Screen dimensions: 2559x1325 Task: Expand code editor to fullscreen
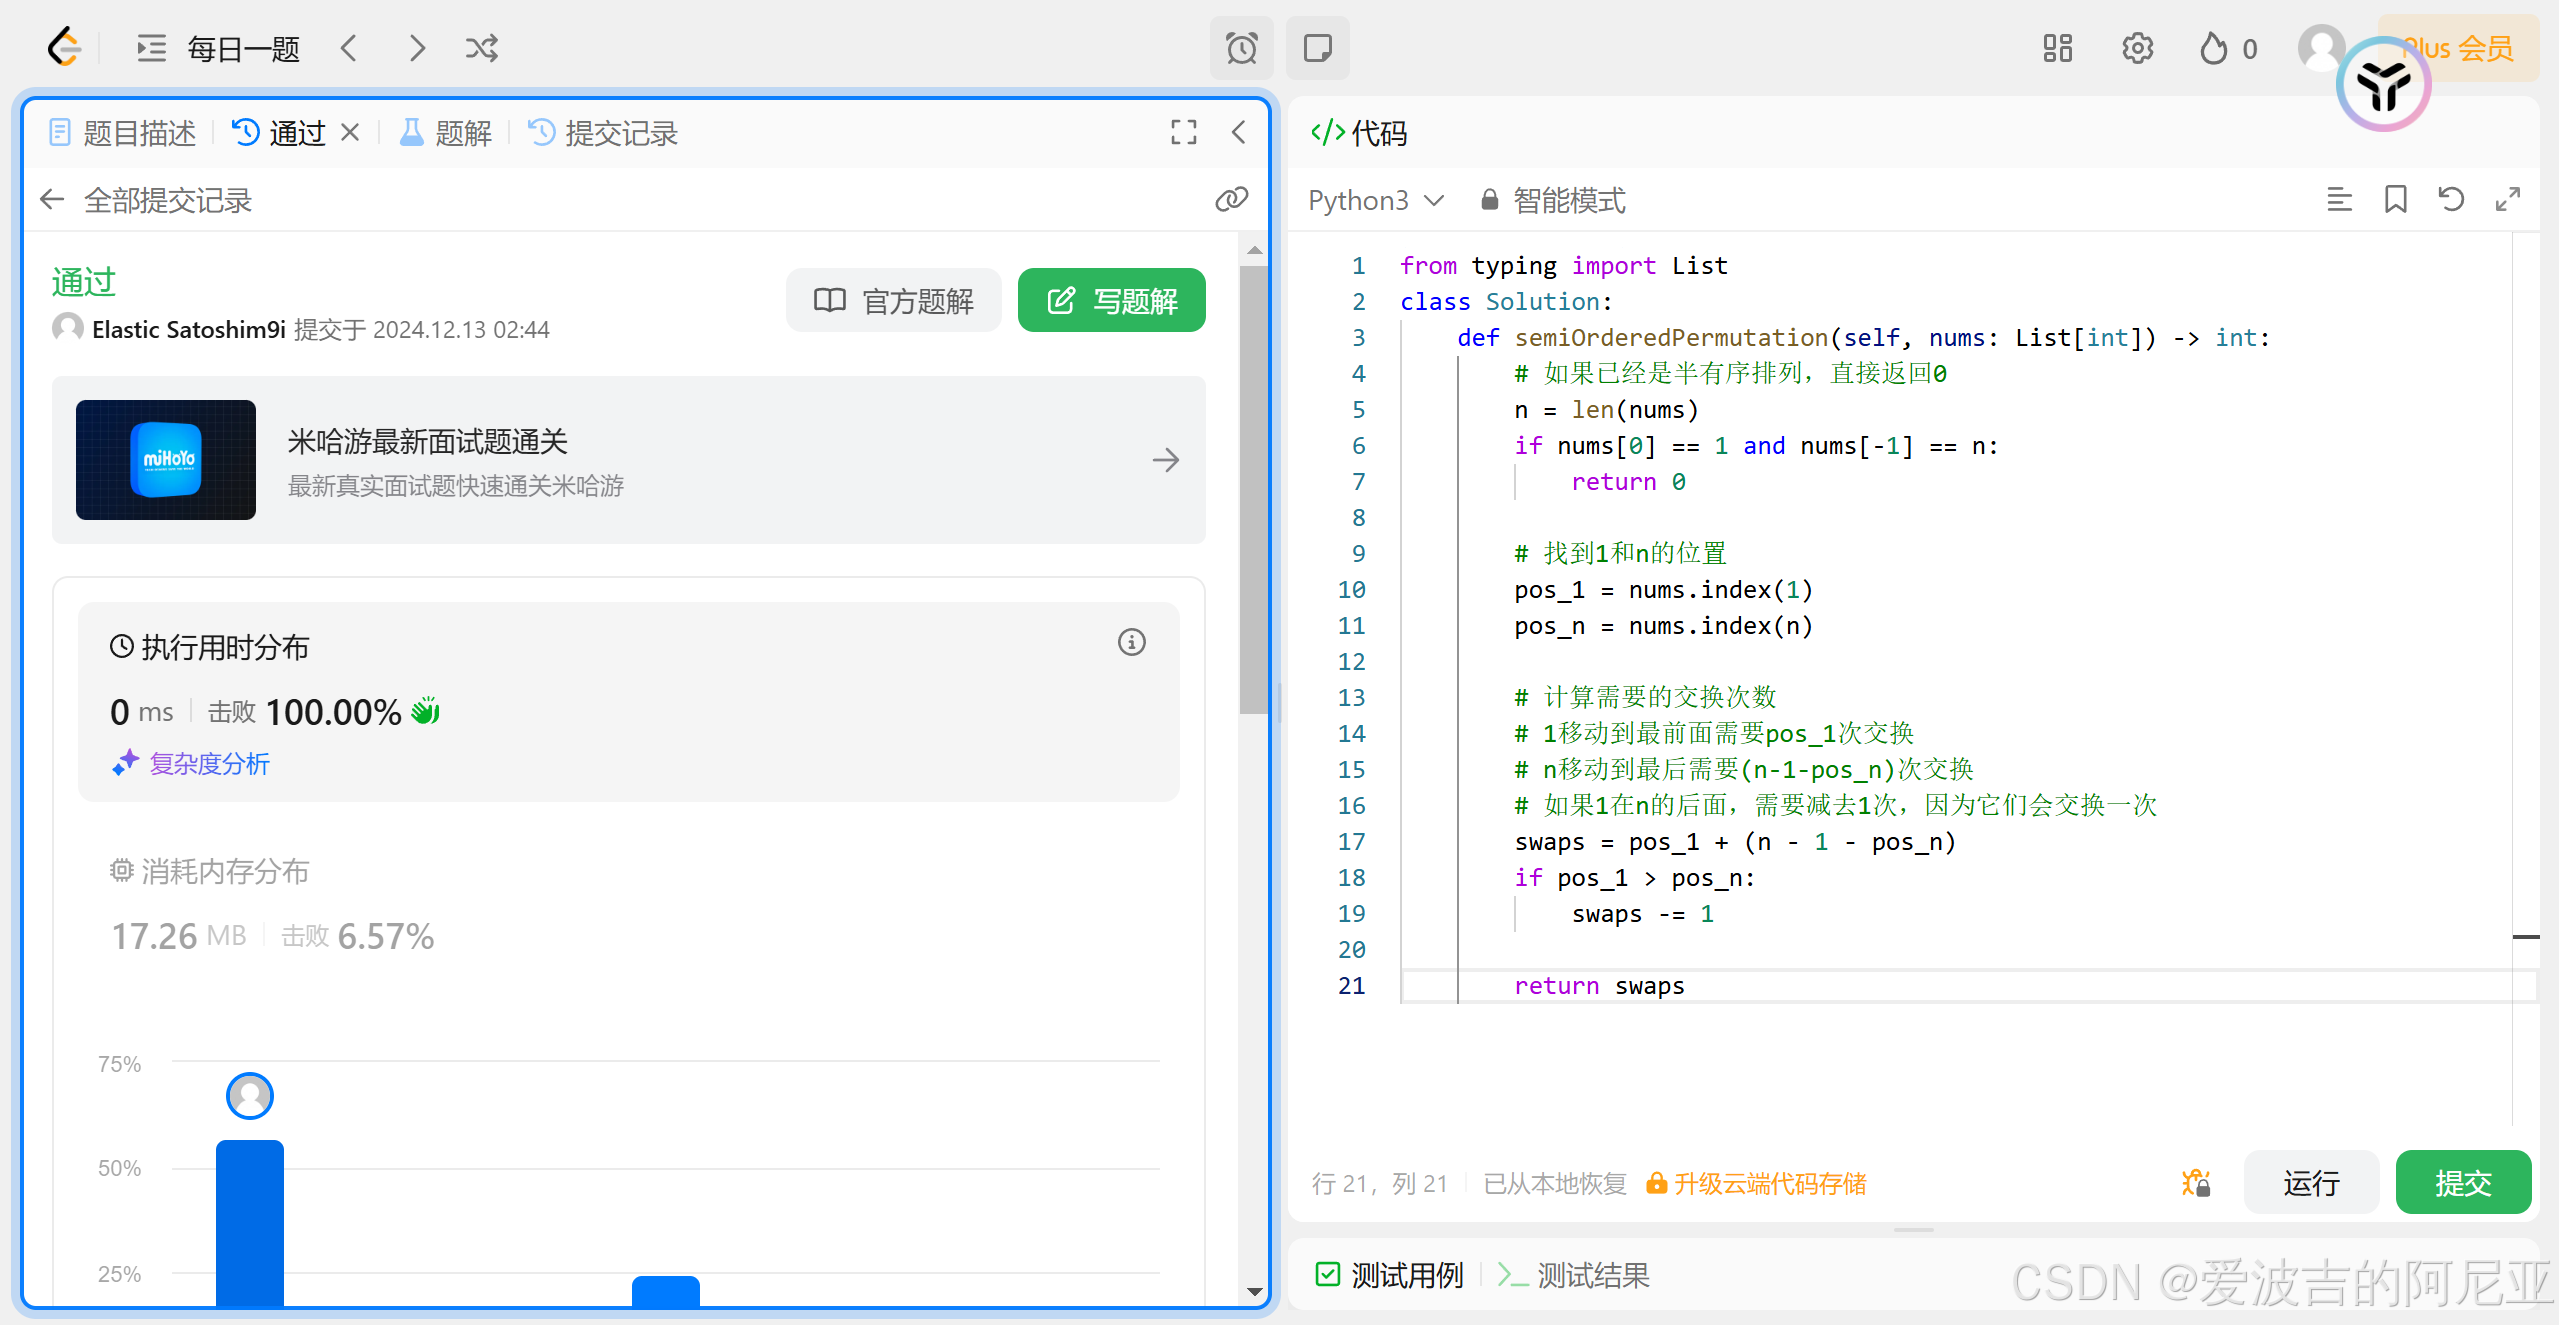[x=2507, y=200]
